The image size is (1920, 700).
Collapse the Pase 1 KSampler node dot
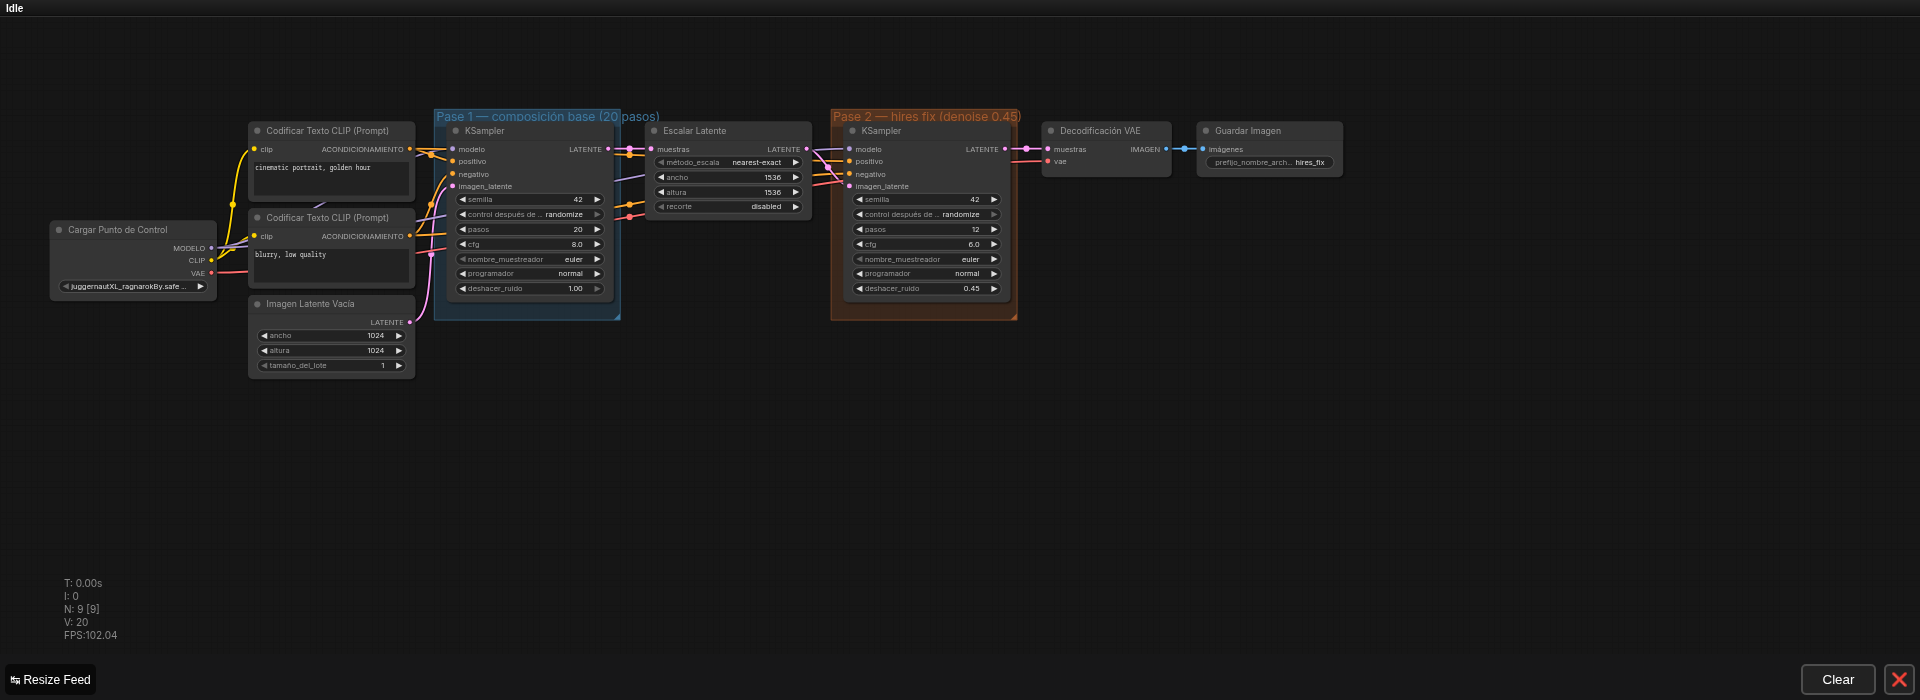[456, 131]
